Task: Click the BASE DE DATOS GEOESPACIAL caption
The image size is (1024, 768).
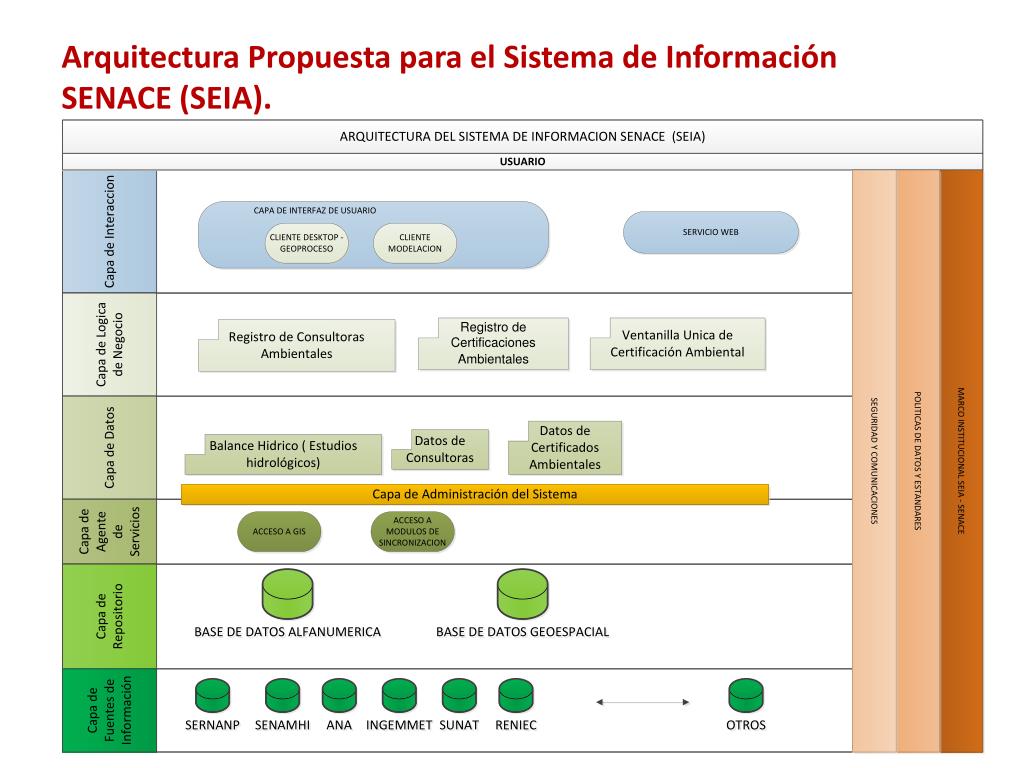Action: 522,632
